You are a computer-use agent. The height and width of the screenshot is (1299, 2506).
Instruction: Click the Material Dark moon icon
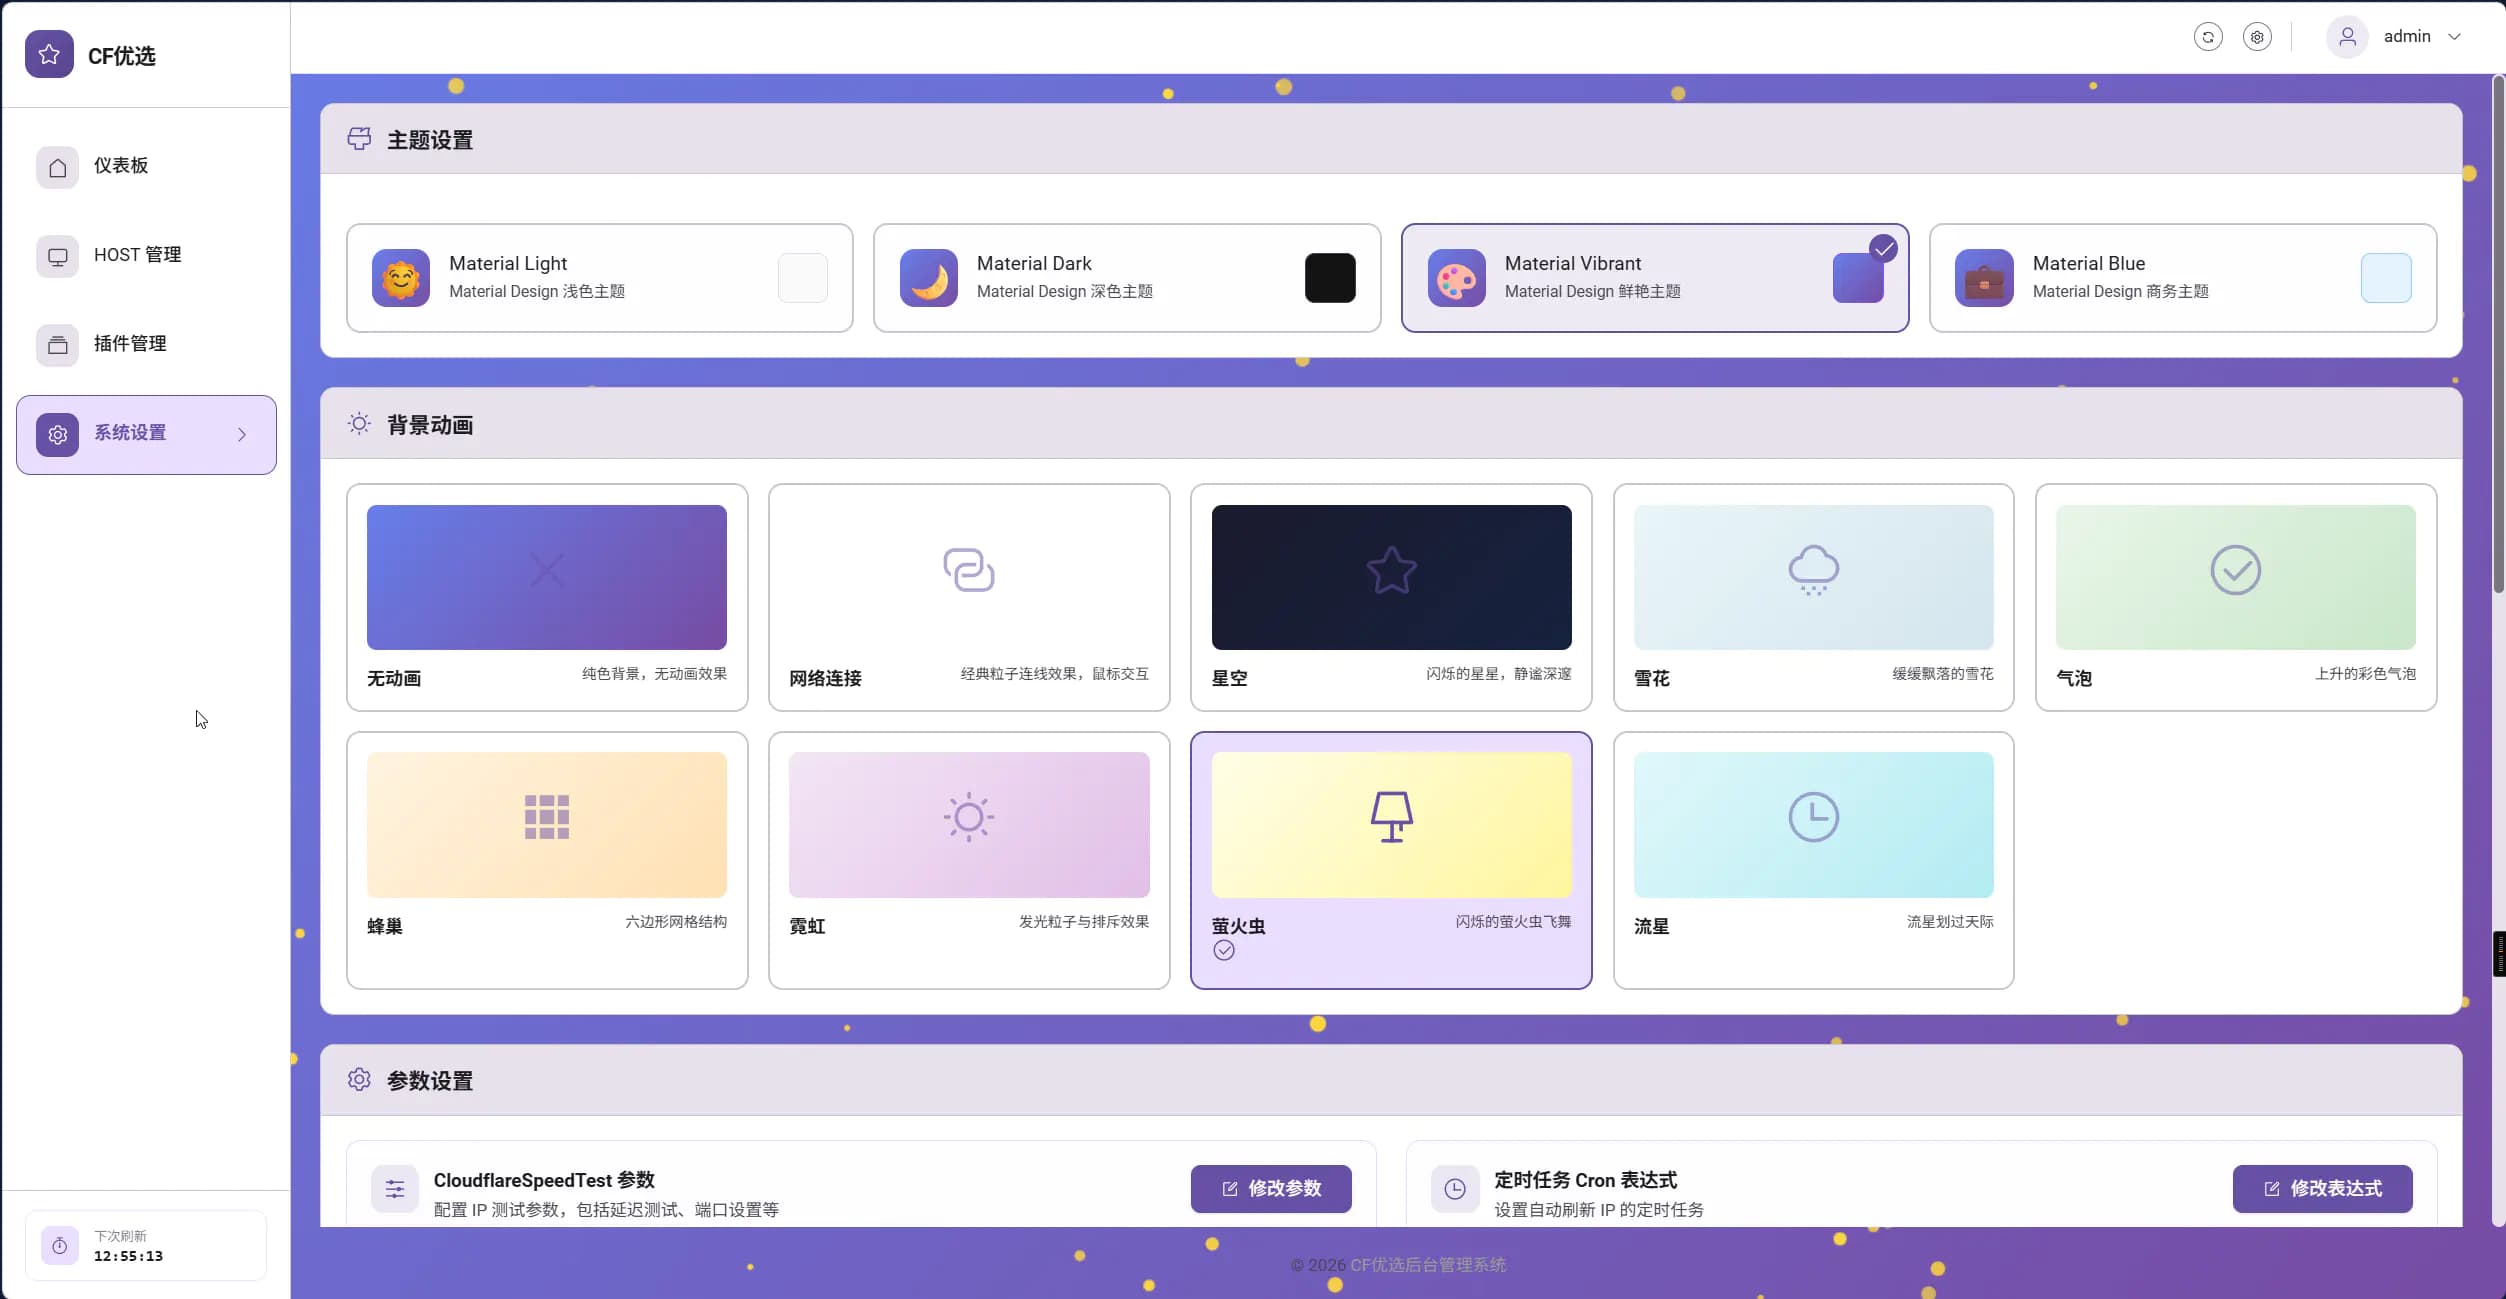click(x=929, y=278)
